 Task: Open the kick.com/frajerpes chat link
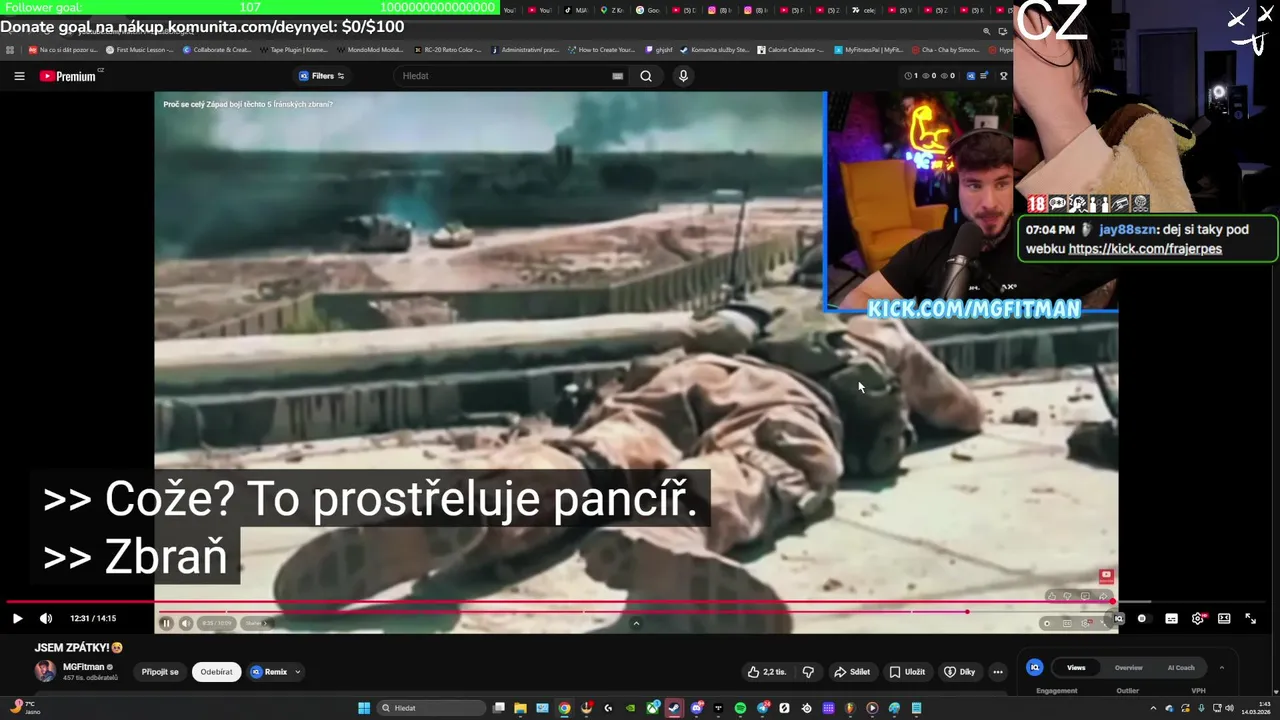[x=1145, y=249]
